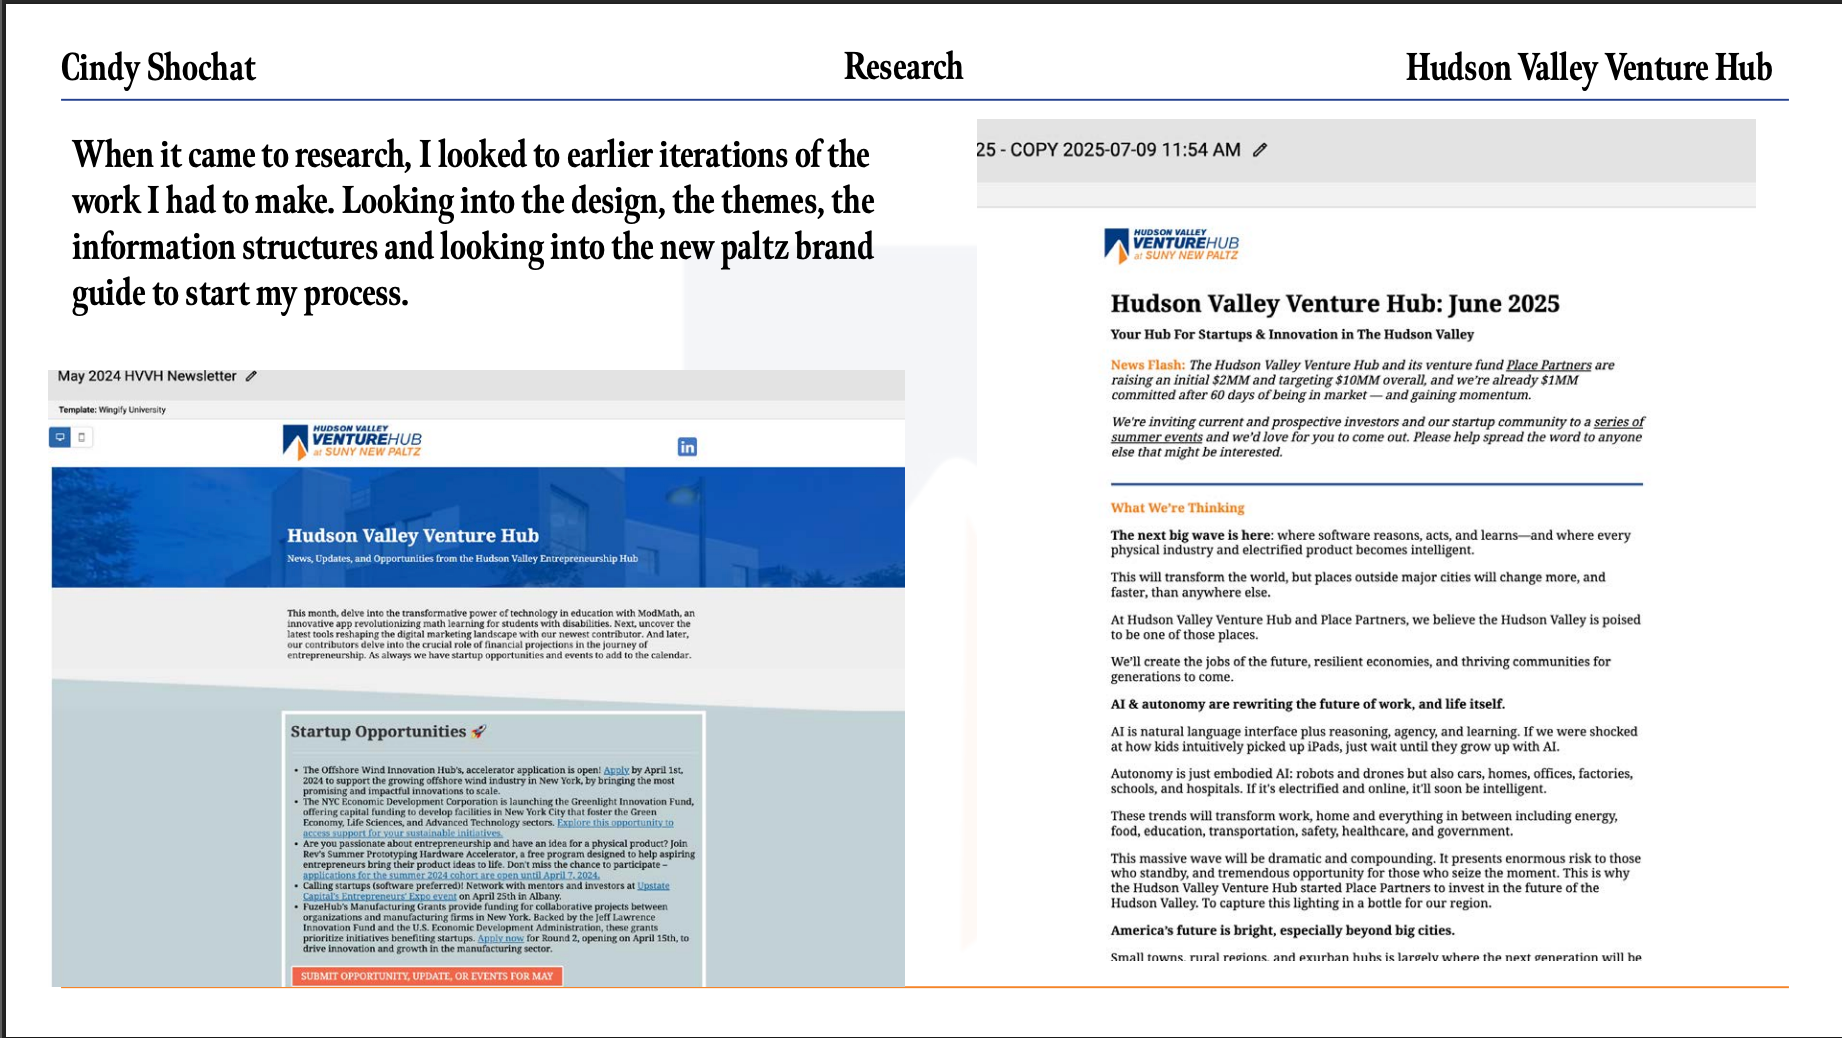Viewport: 1842px width, 1038px height.
Task: Click the rocket emoji next to Startup Opportunities
Action: tap(479, 731)
